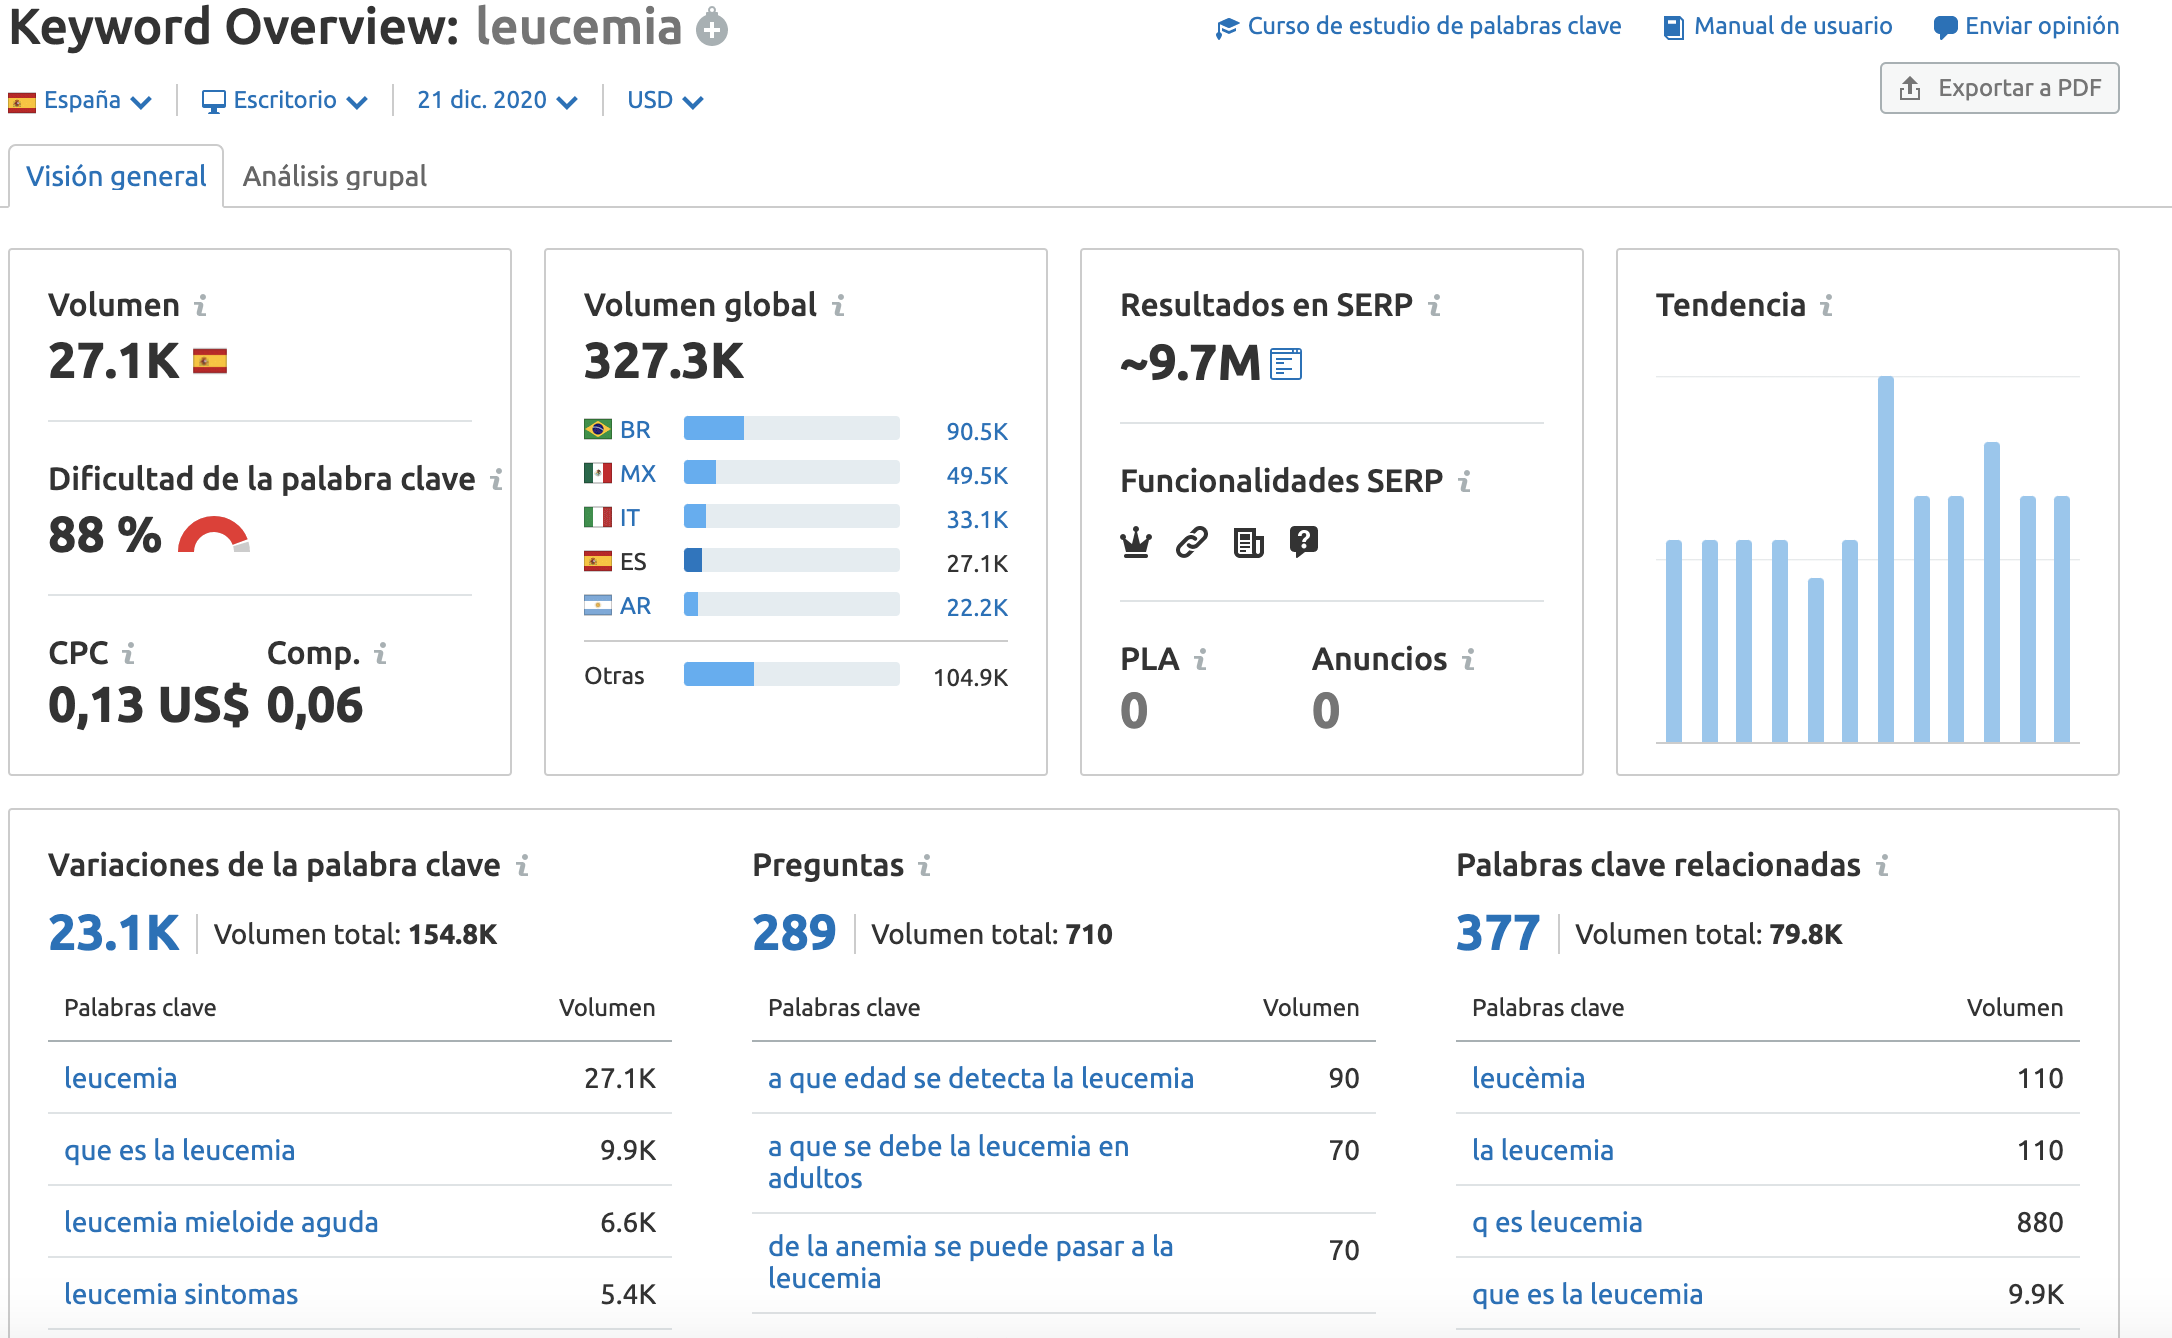Click the info icon next to Comp.
The height and width of the screenshot is (1338, 2172).
[x=380, y=654]
